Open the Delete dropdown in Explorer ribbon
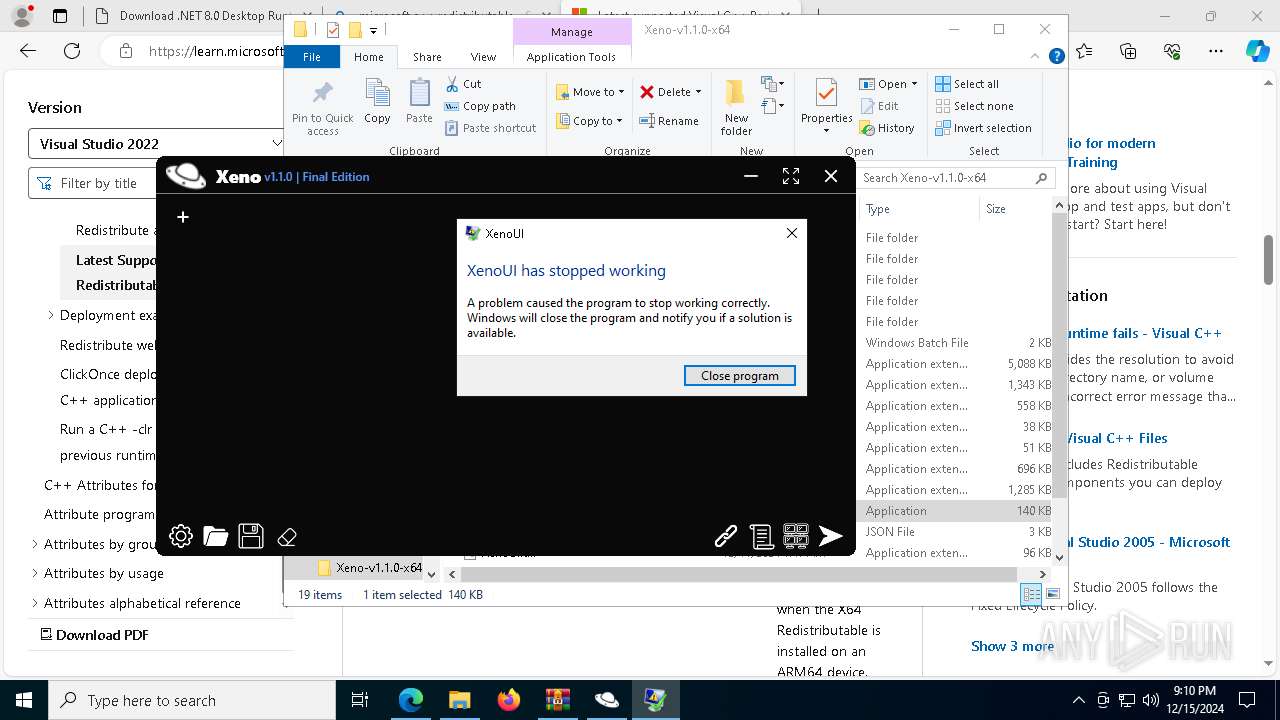Image resolution: width=1280 pixels, height=720 pixels. pos(671,92)
